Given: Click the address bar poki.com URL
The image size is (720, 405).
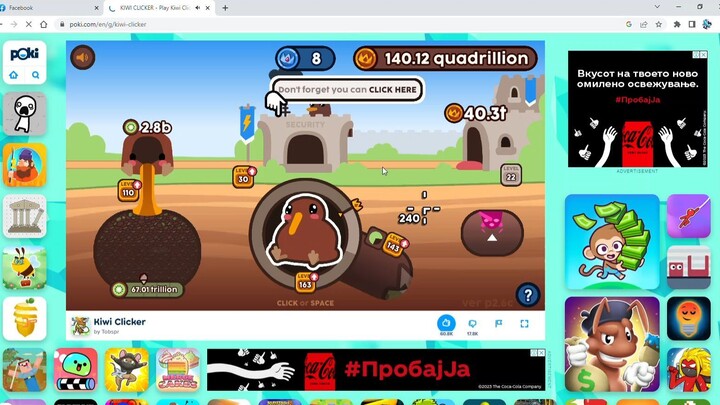Looking at the screenshot, I should click(108, 24).
